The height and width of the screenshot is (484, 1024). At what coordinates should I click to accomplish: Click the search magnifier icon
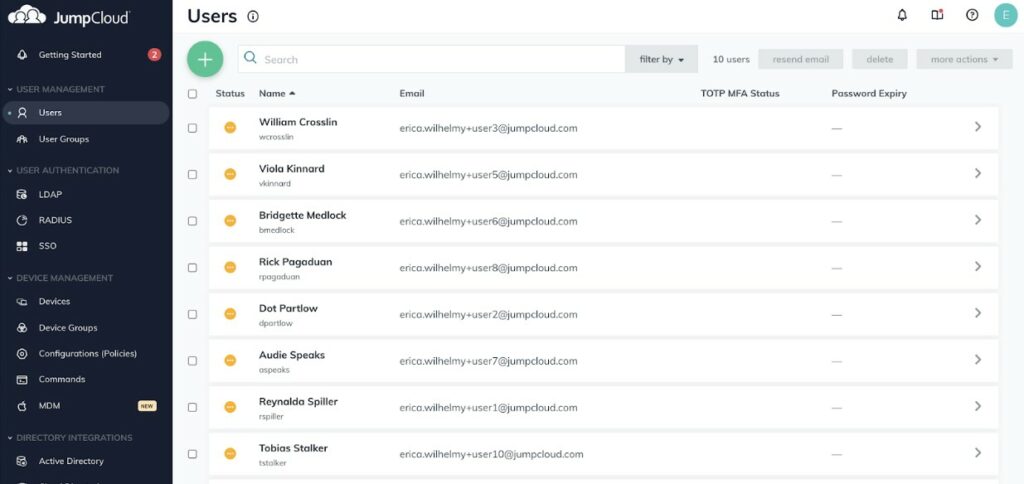[x=250, y=58]
